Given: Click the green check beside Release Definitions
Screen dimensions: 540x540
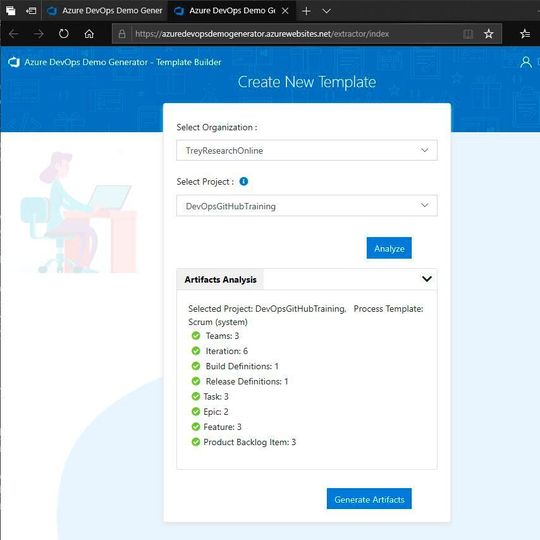Looking at the screenshot, I should pos(196,381).
